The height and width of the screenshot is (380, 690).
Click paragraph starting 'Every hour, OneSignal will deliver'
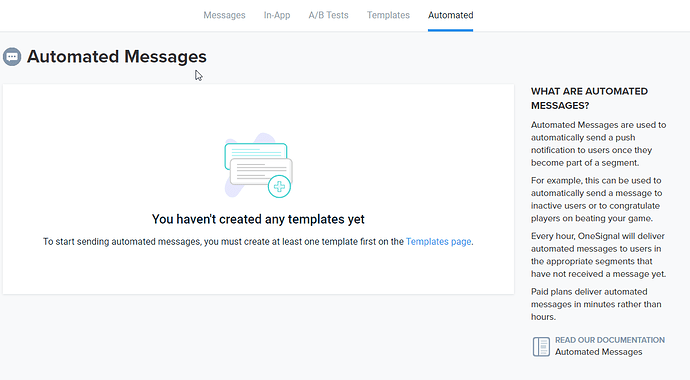598,255
